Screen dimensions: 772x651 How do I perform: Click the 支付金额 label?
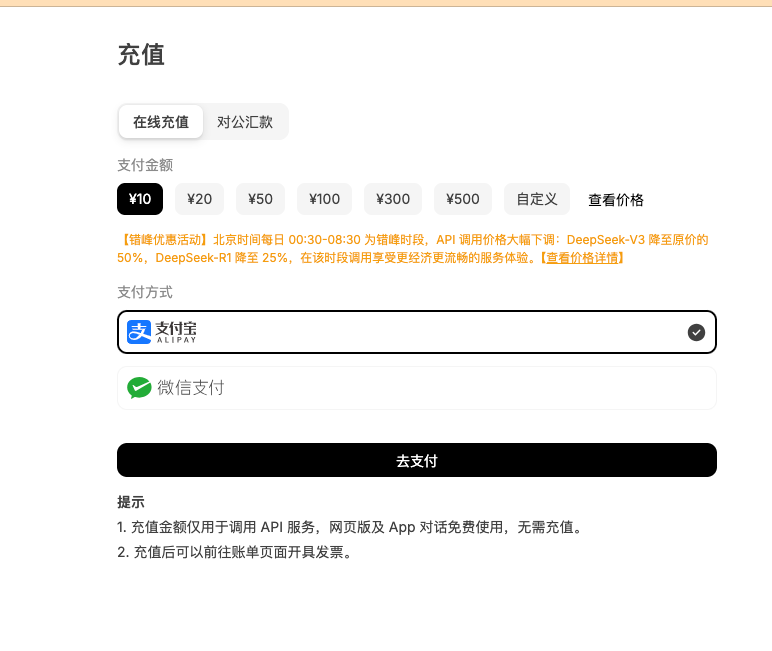coord(145,165)
